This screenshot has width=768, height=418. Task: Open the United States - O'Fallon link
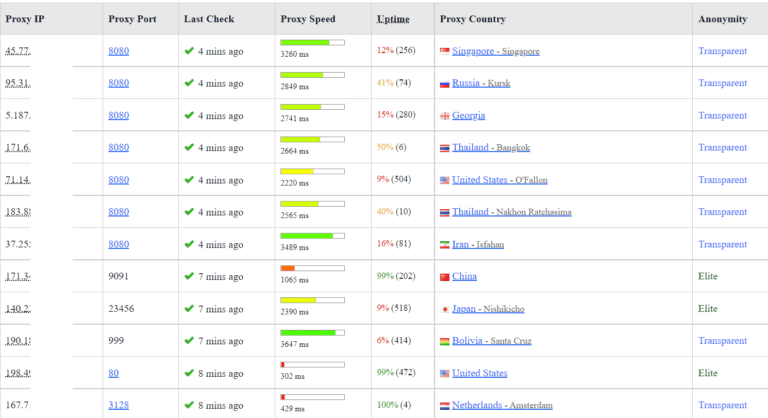pos(500,180)
